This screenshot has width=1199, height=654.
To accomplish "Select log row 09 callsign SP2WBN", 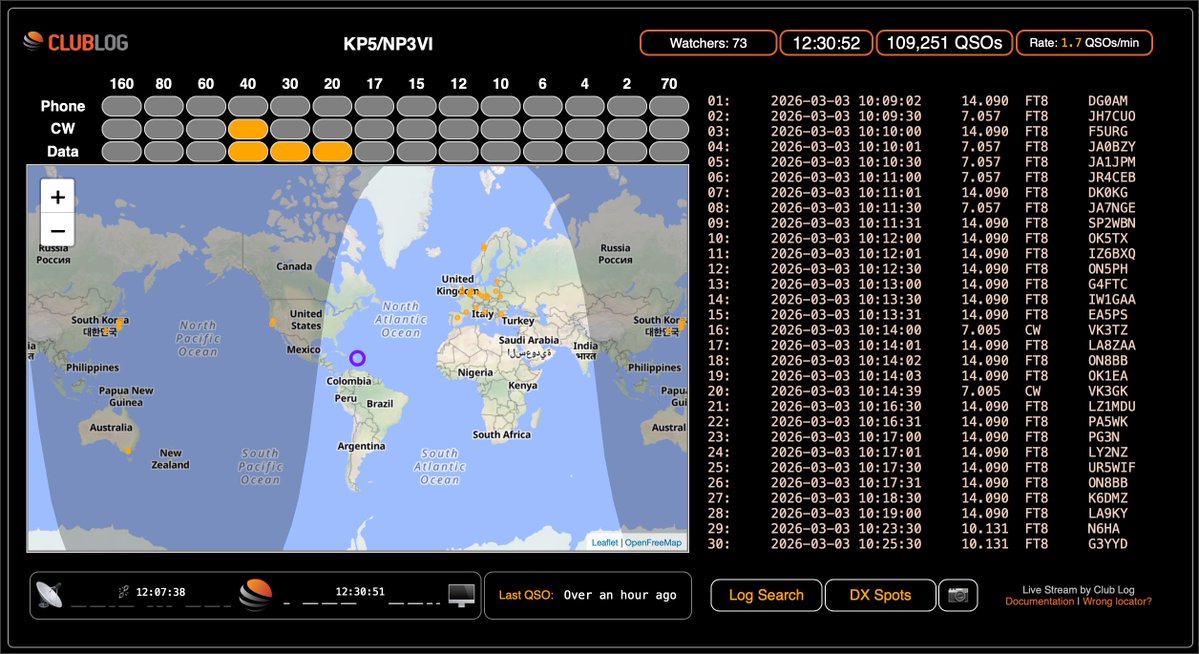I will point(1112,223).
